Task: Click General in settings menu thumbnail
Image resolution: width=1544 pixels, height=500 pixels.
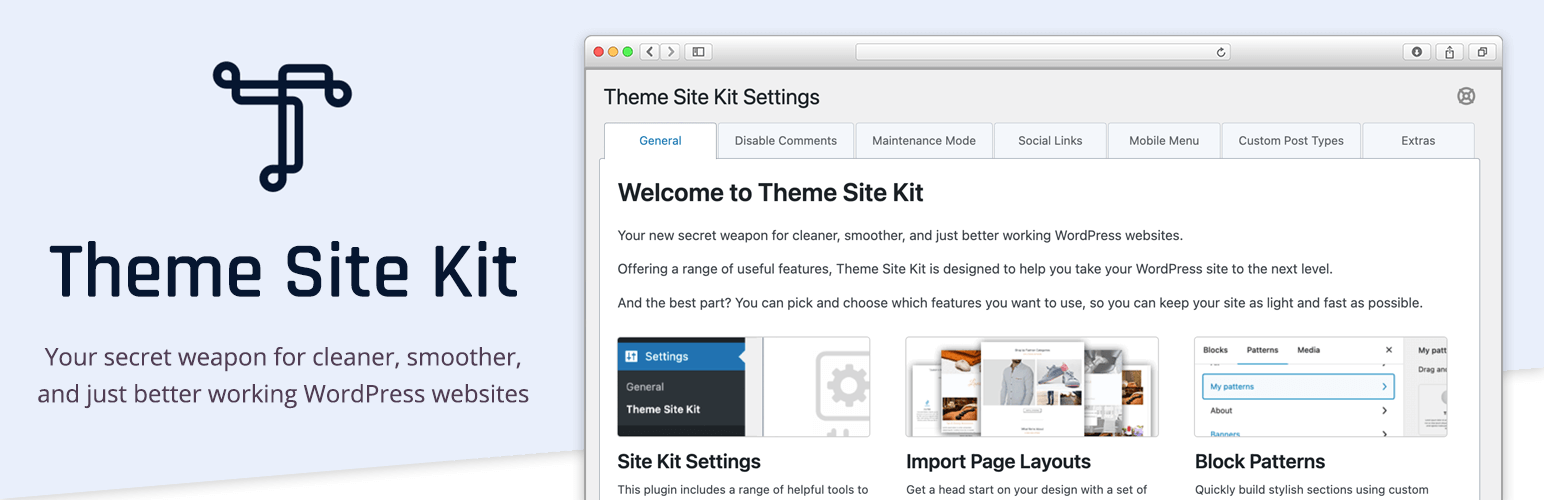Action: click(645, 386)
